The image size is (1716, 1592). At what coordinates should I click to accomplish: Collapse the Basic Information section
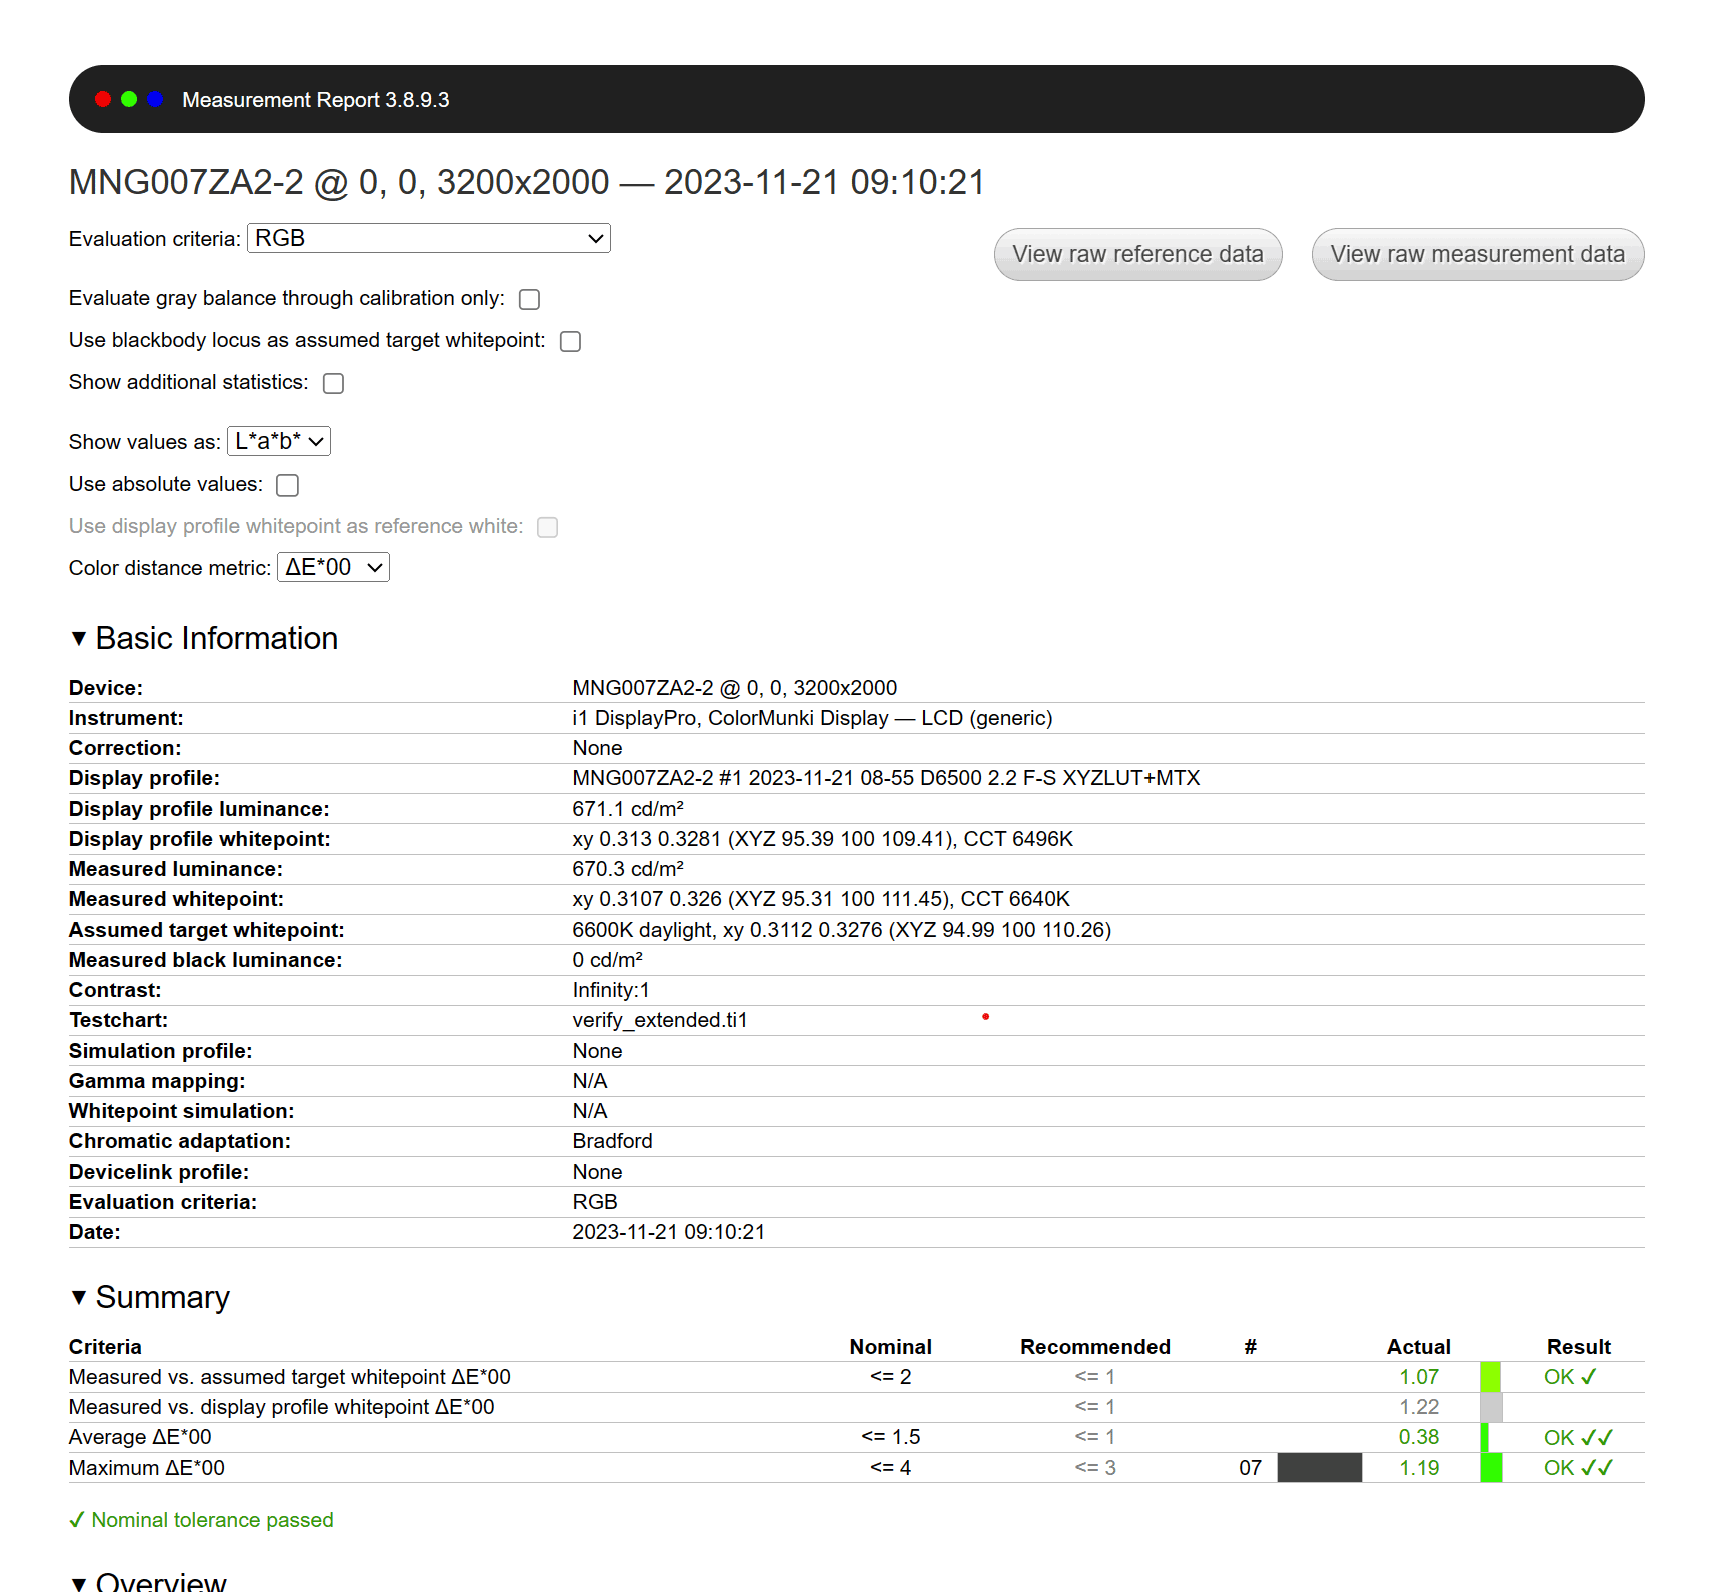(79, 639)
